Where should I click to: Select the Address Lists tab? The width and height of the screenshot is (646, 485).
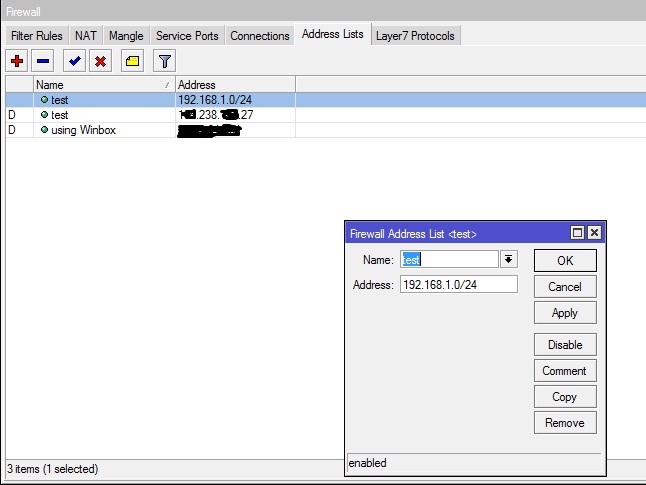click(x=332, y=34)
